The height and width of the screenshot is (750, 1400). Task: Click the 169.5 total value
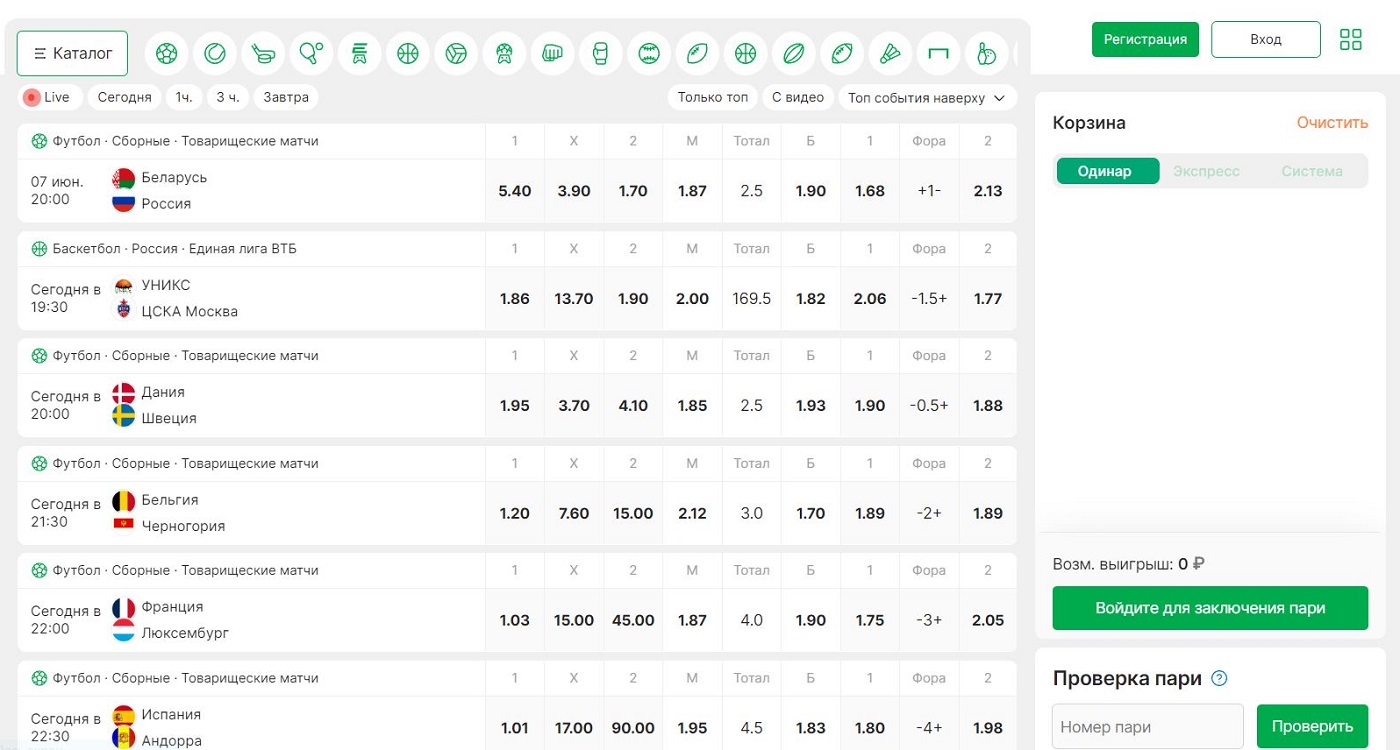[752, 298]
